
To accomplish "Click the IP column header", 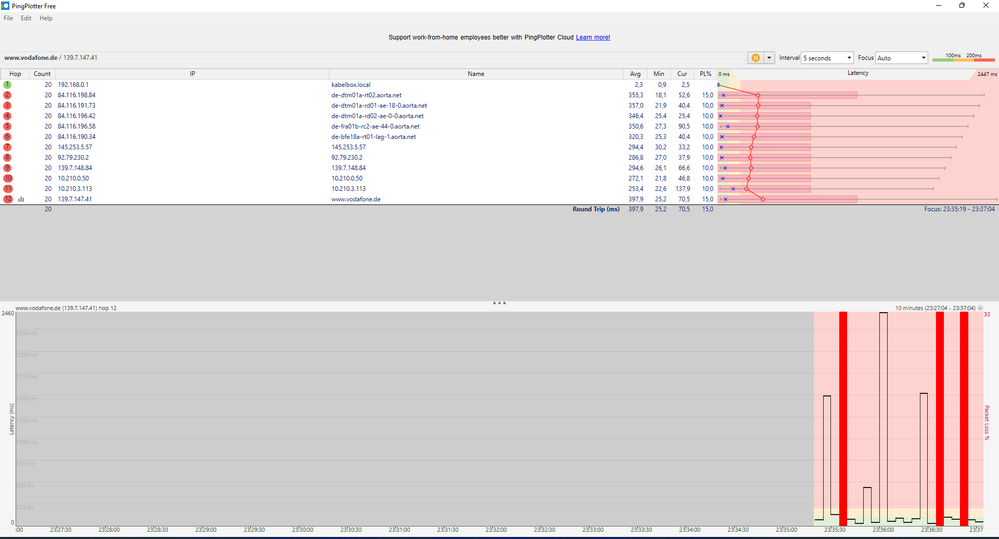I will tap(192, 74).
